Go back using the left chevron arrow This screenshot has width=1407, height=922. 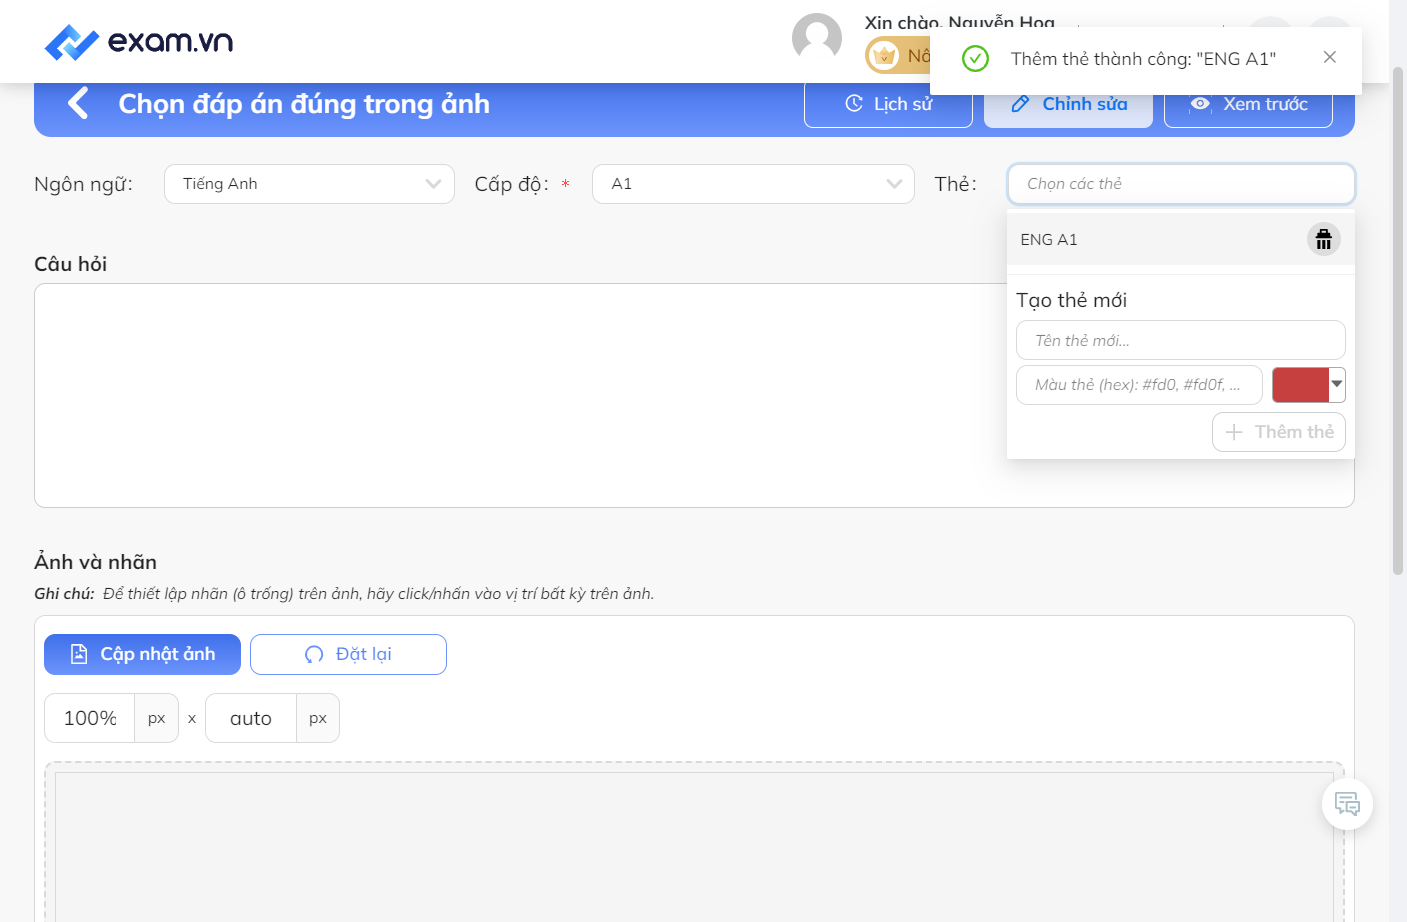click(78, 103)
